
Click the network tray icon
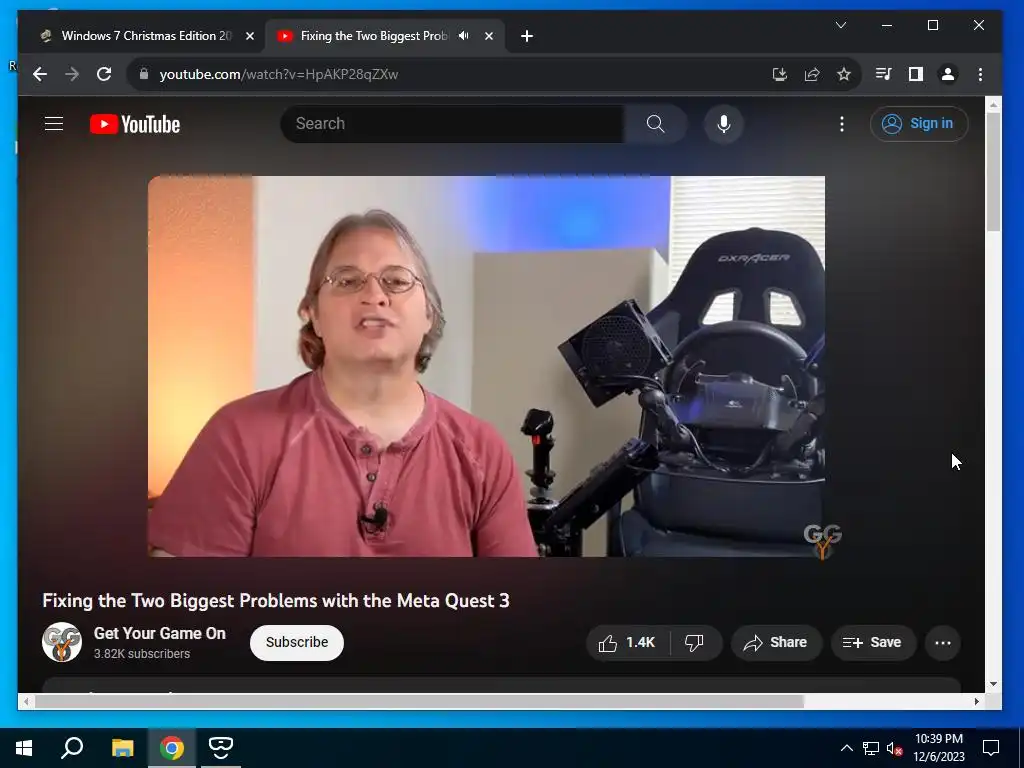(x=871, y=748)
